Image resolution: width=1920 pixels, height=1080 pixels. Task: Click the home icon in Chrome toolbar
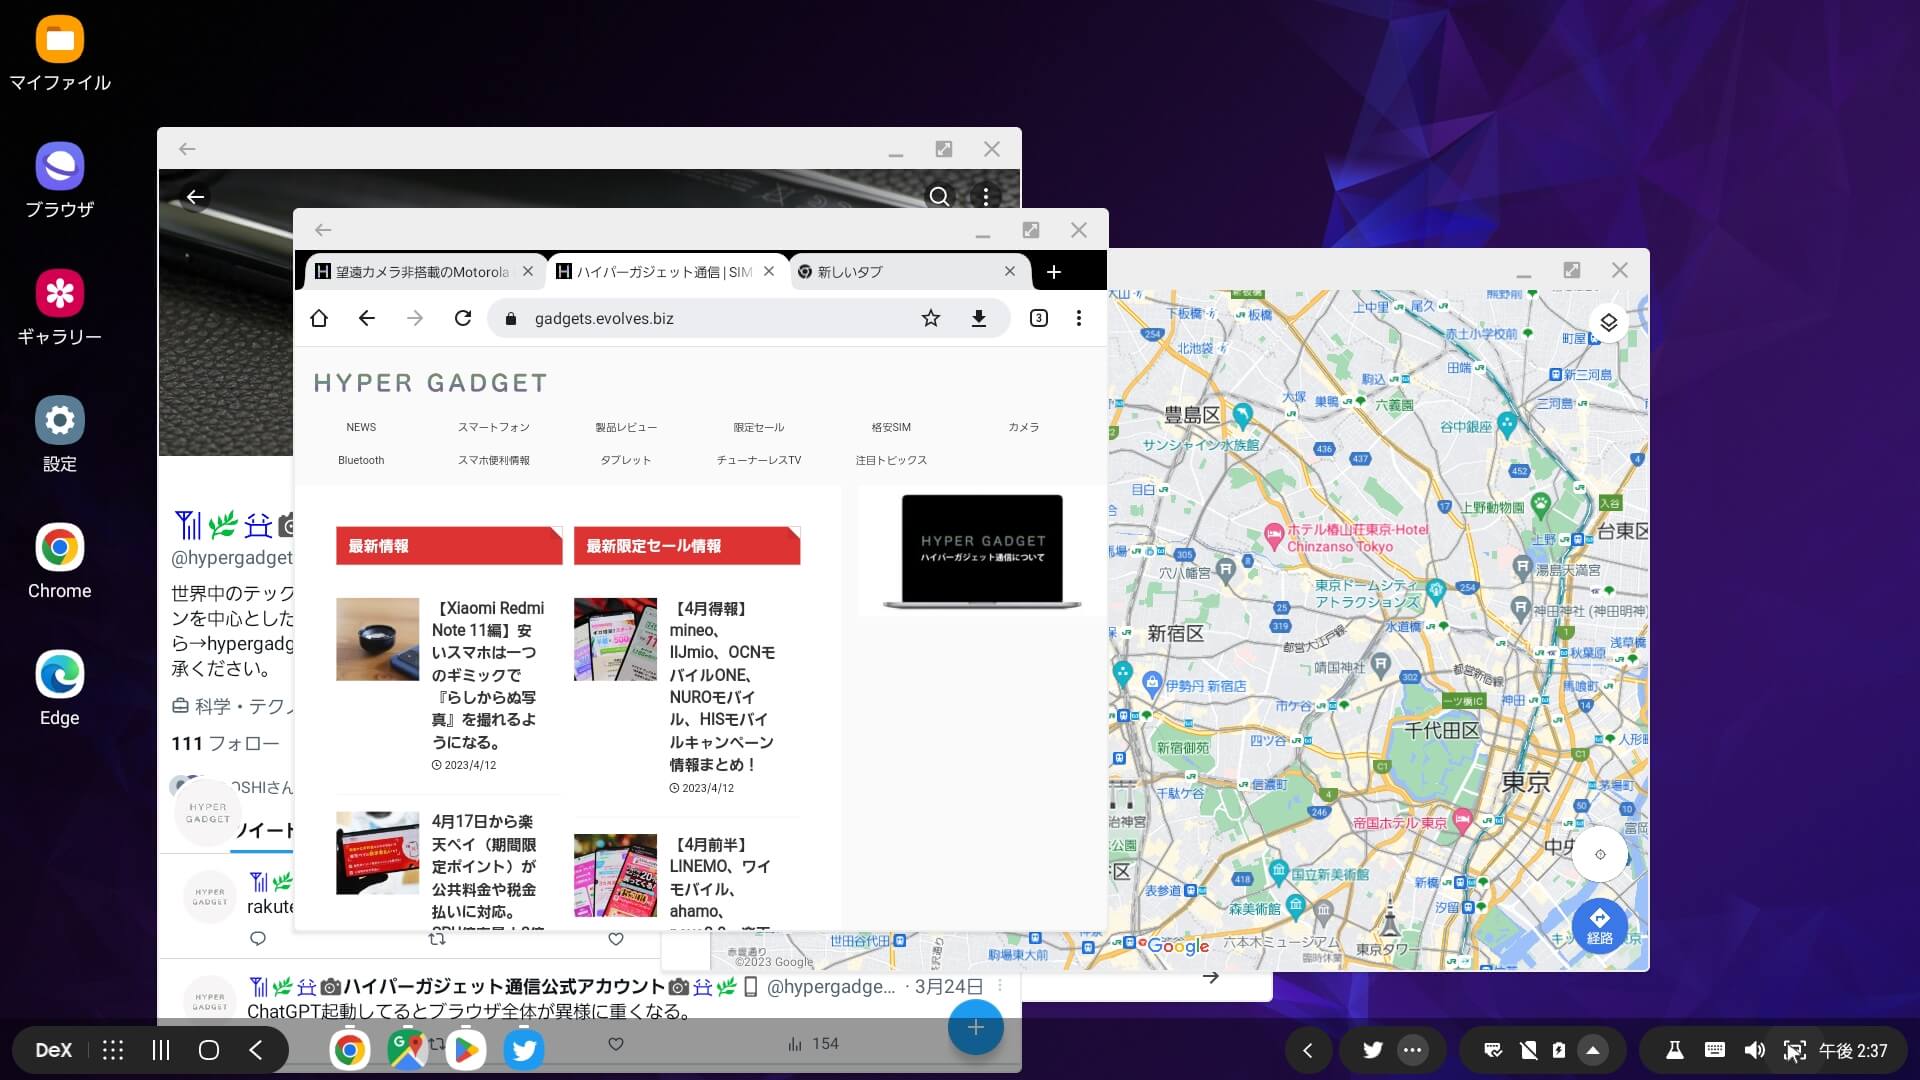point(319,318)
